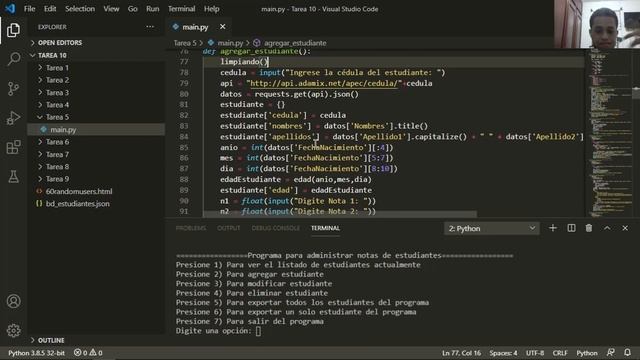Switch to the OUTPUT panel tab
Viewport: 640px width, 360px height.
pyautogui.click(x=229, y=228)
